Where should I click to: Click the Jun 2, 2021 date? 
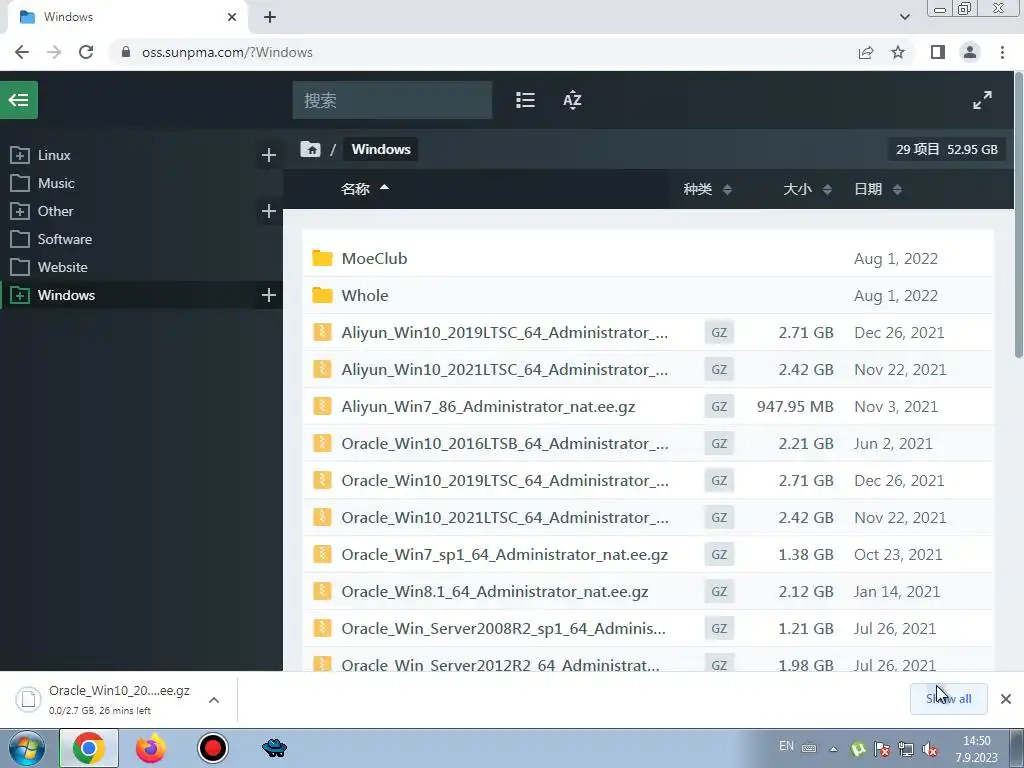893,443
